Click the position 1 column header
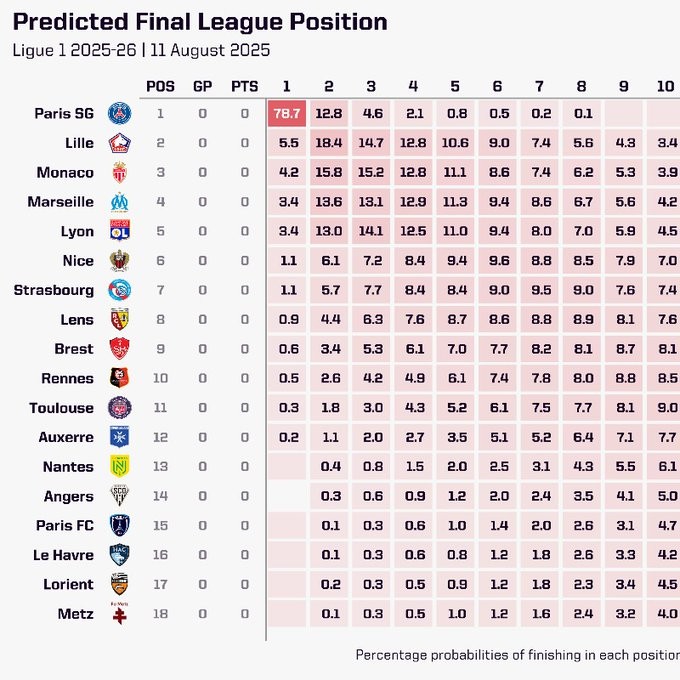The width and height of the screenshot is (680, 680). [x=286, y=86]
